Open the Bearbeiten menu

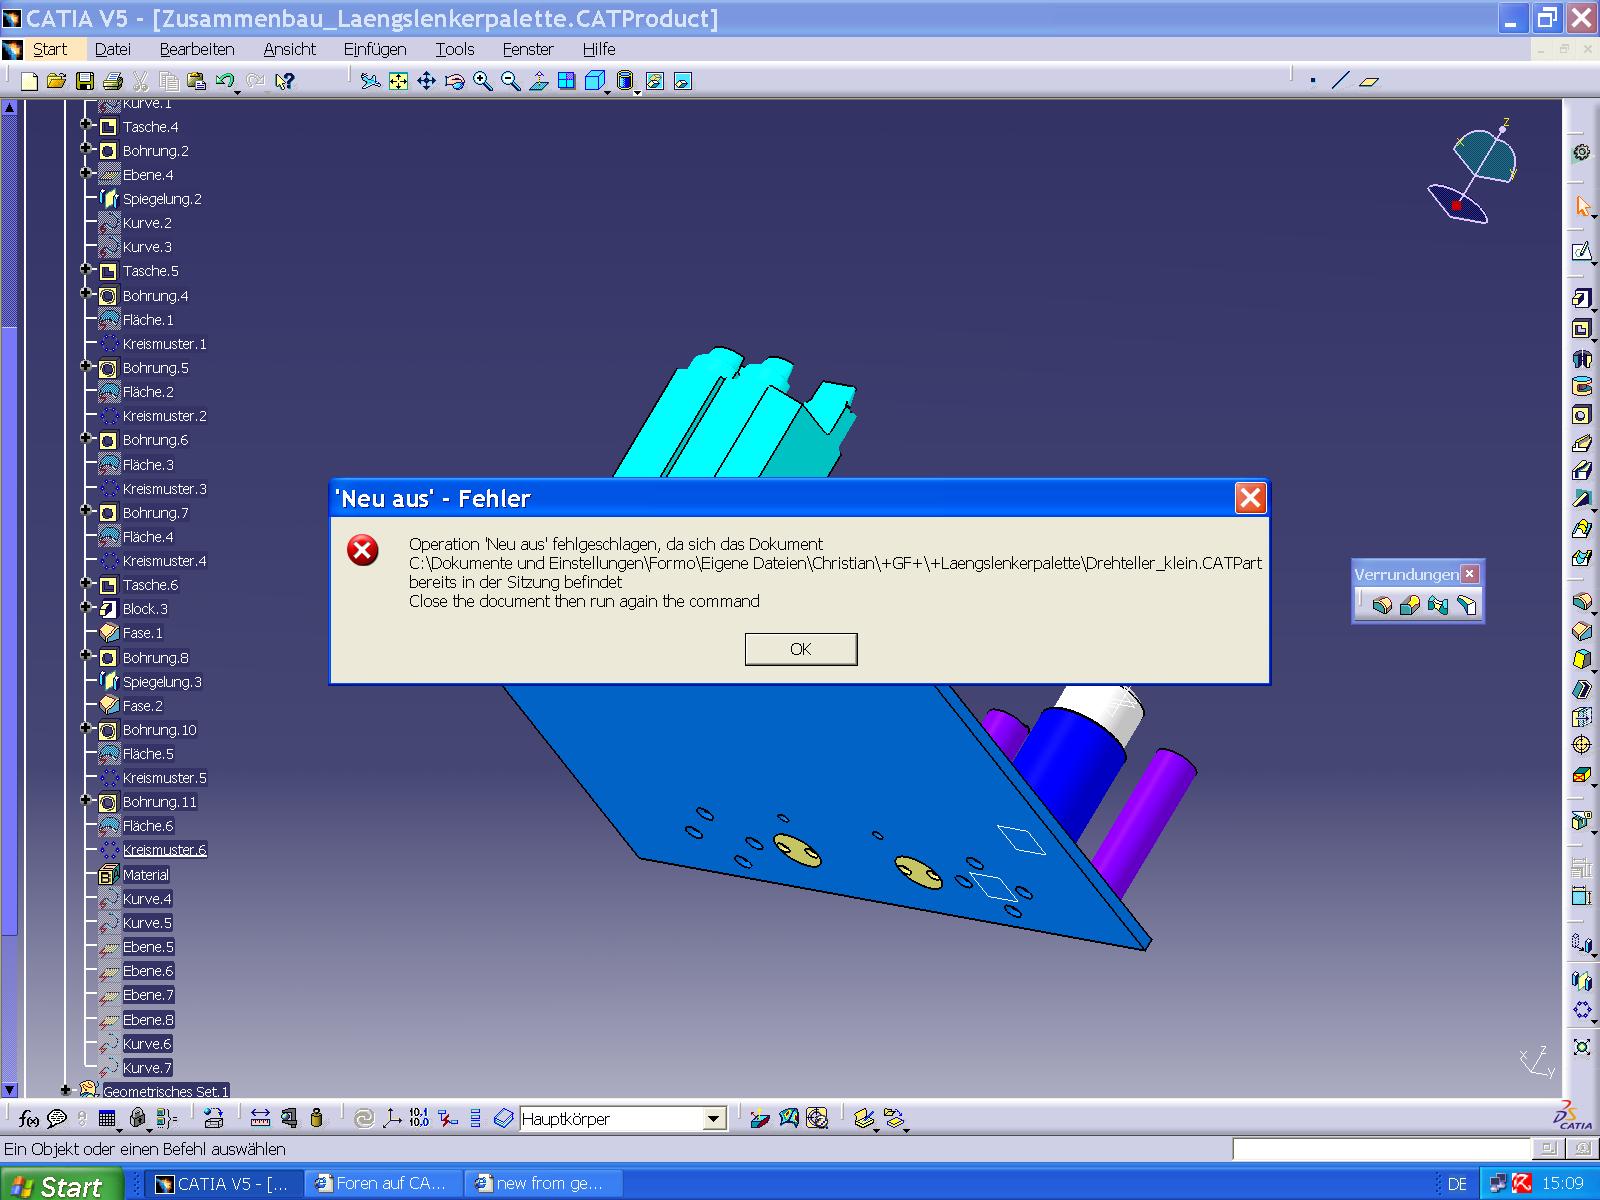[197, 49]
